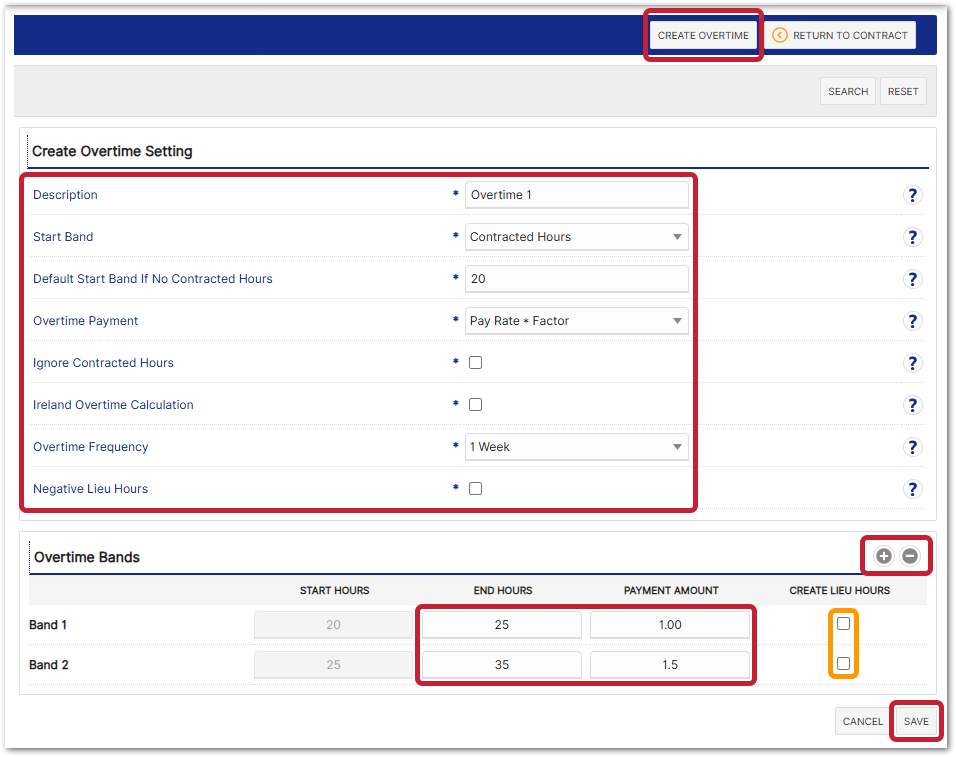The height and width of the screenshot is (757, 956).
Task: Click the Create Overtime button
Action: [x=703, y=35]
